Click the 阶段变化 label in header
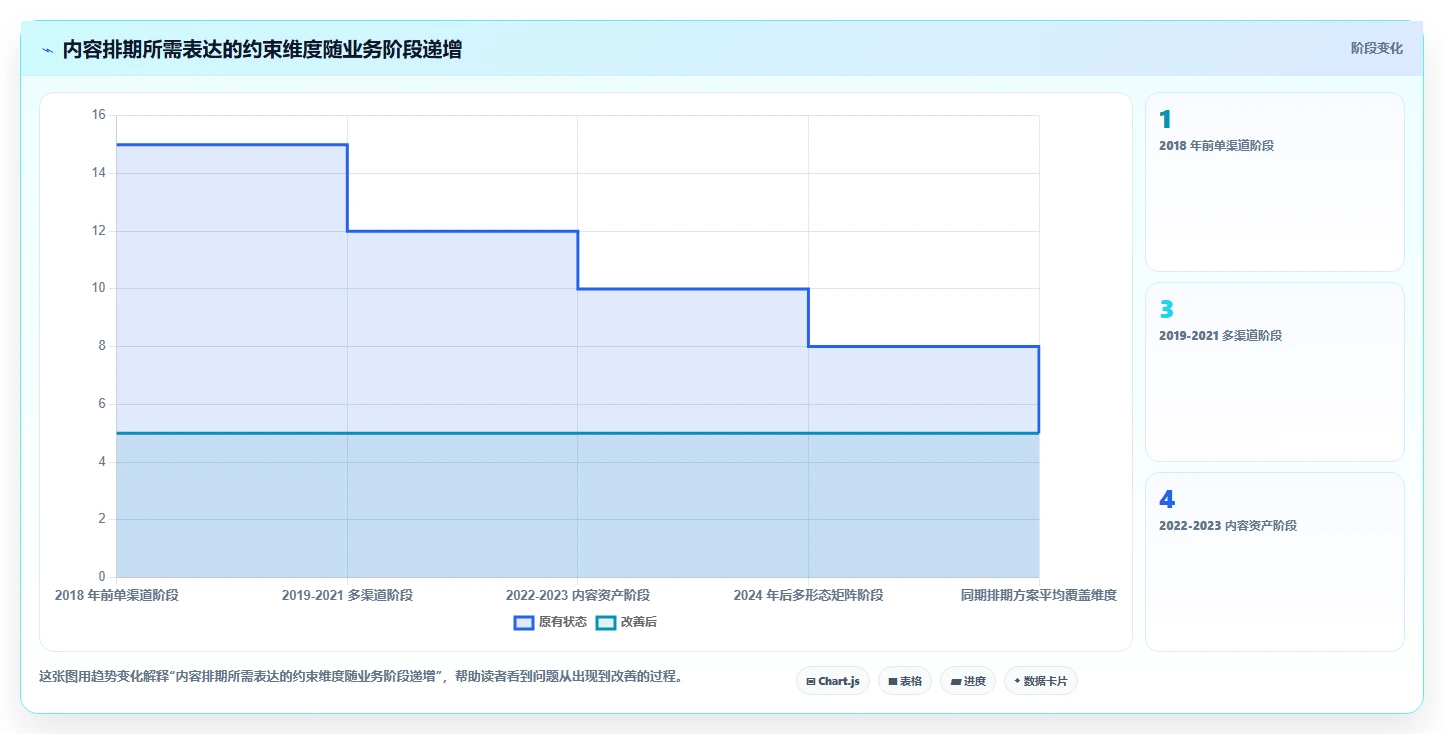 [x=1377, y=49]
